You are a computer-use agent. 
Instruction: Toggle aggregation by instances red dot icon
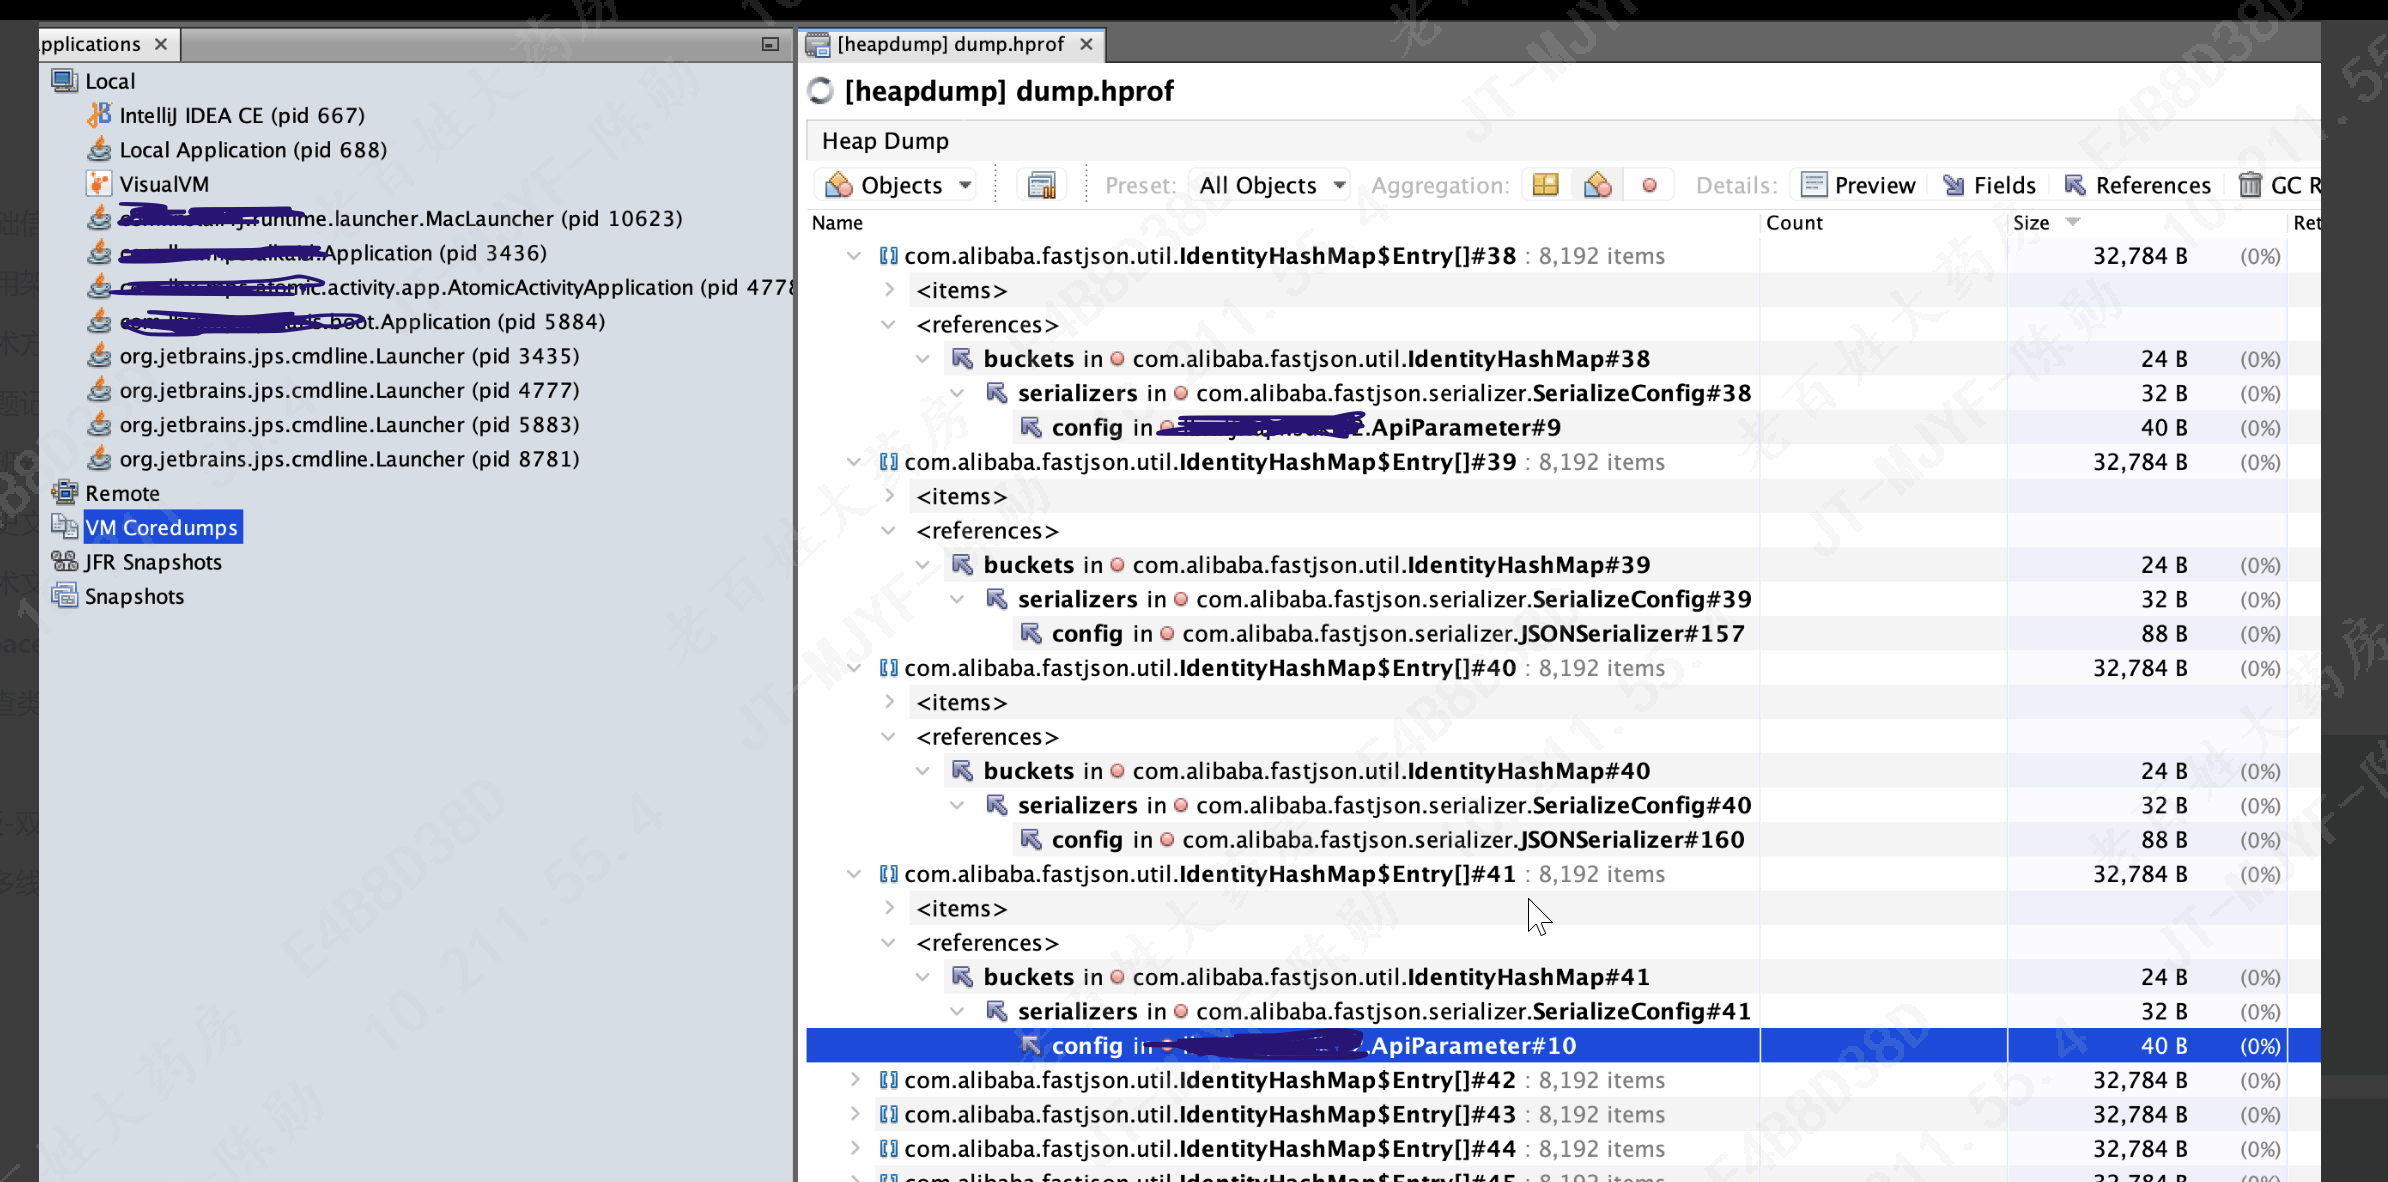[x=1649, y=185]
